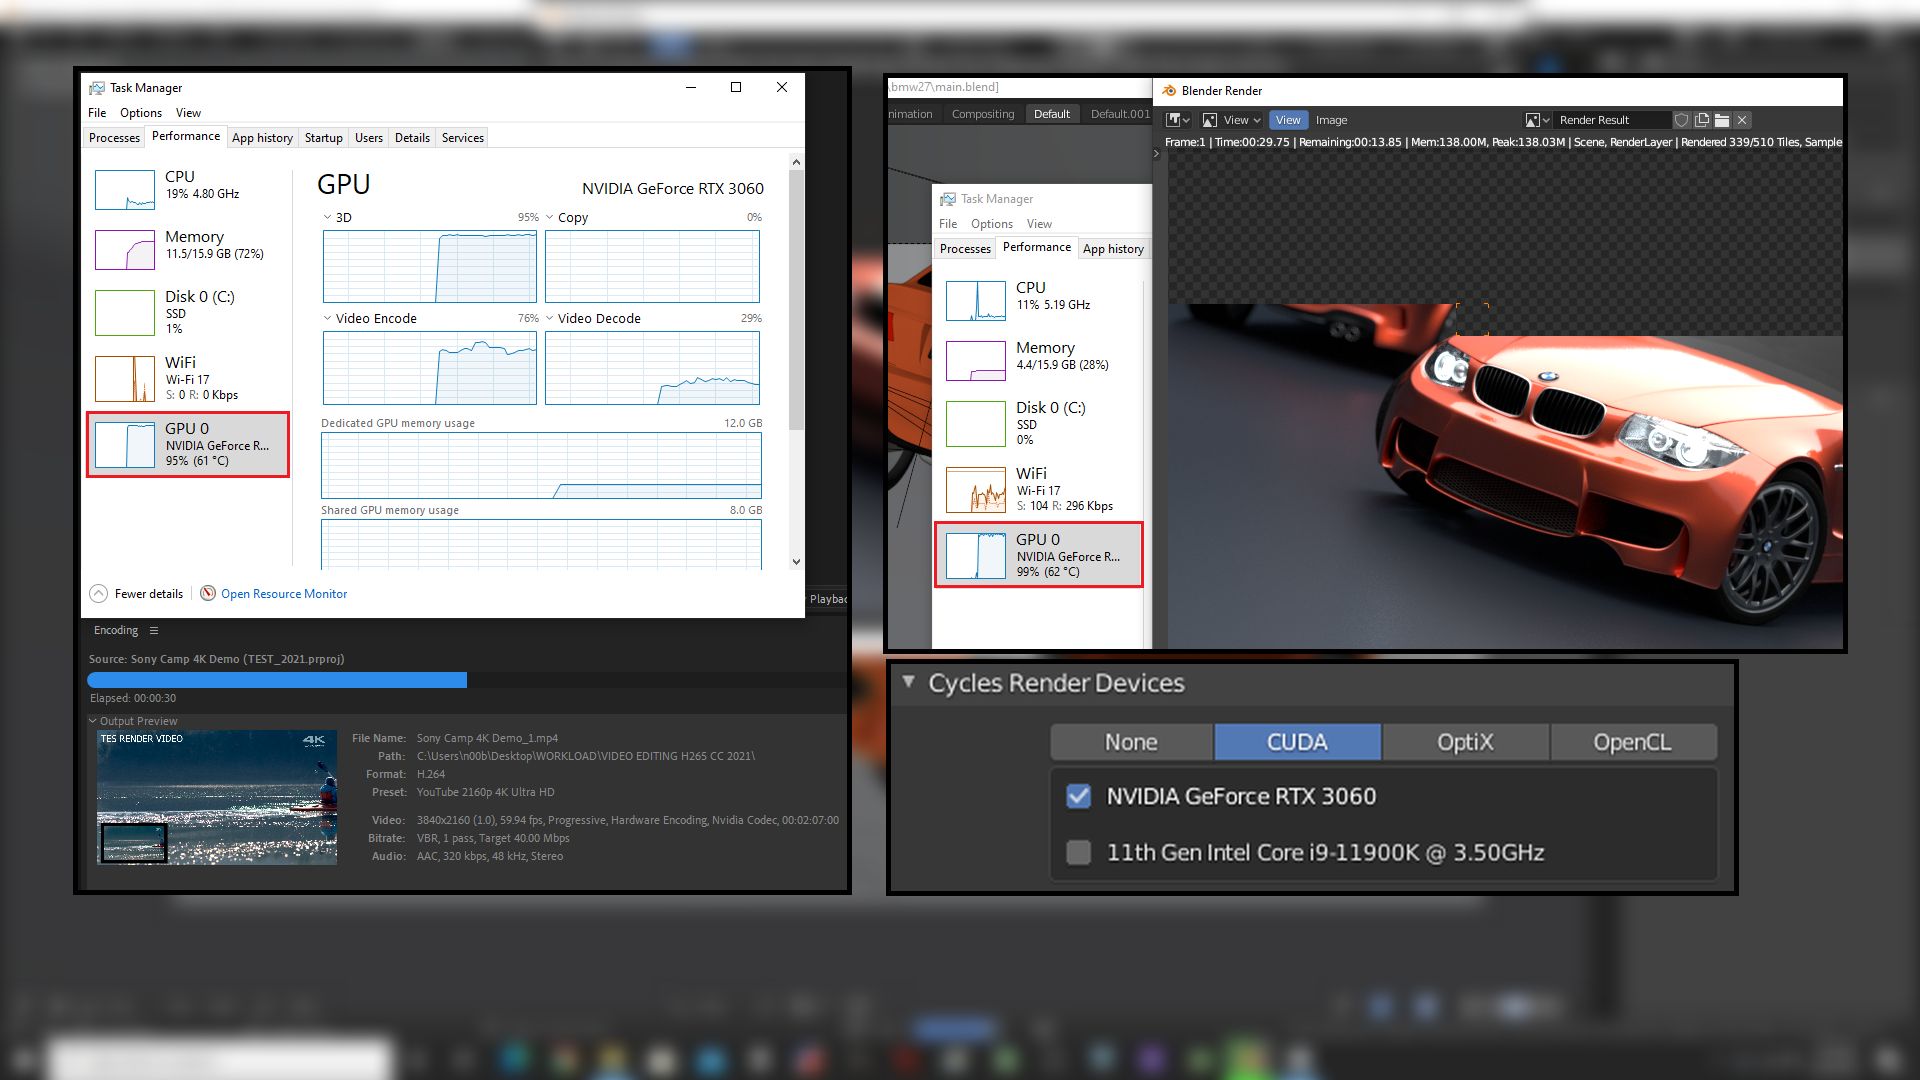Image resolution: width=1920 pixels, height=1080 pixels.
Task: Enable the 11th Gen Intel Core i9-11900K device
Action: (1078, 853)
